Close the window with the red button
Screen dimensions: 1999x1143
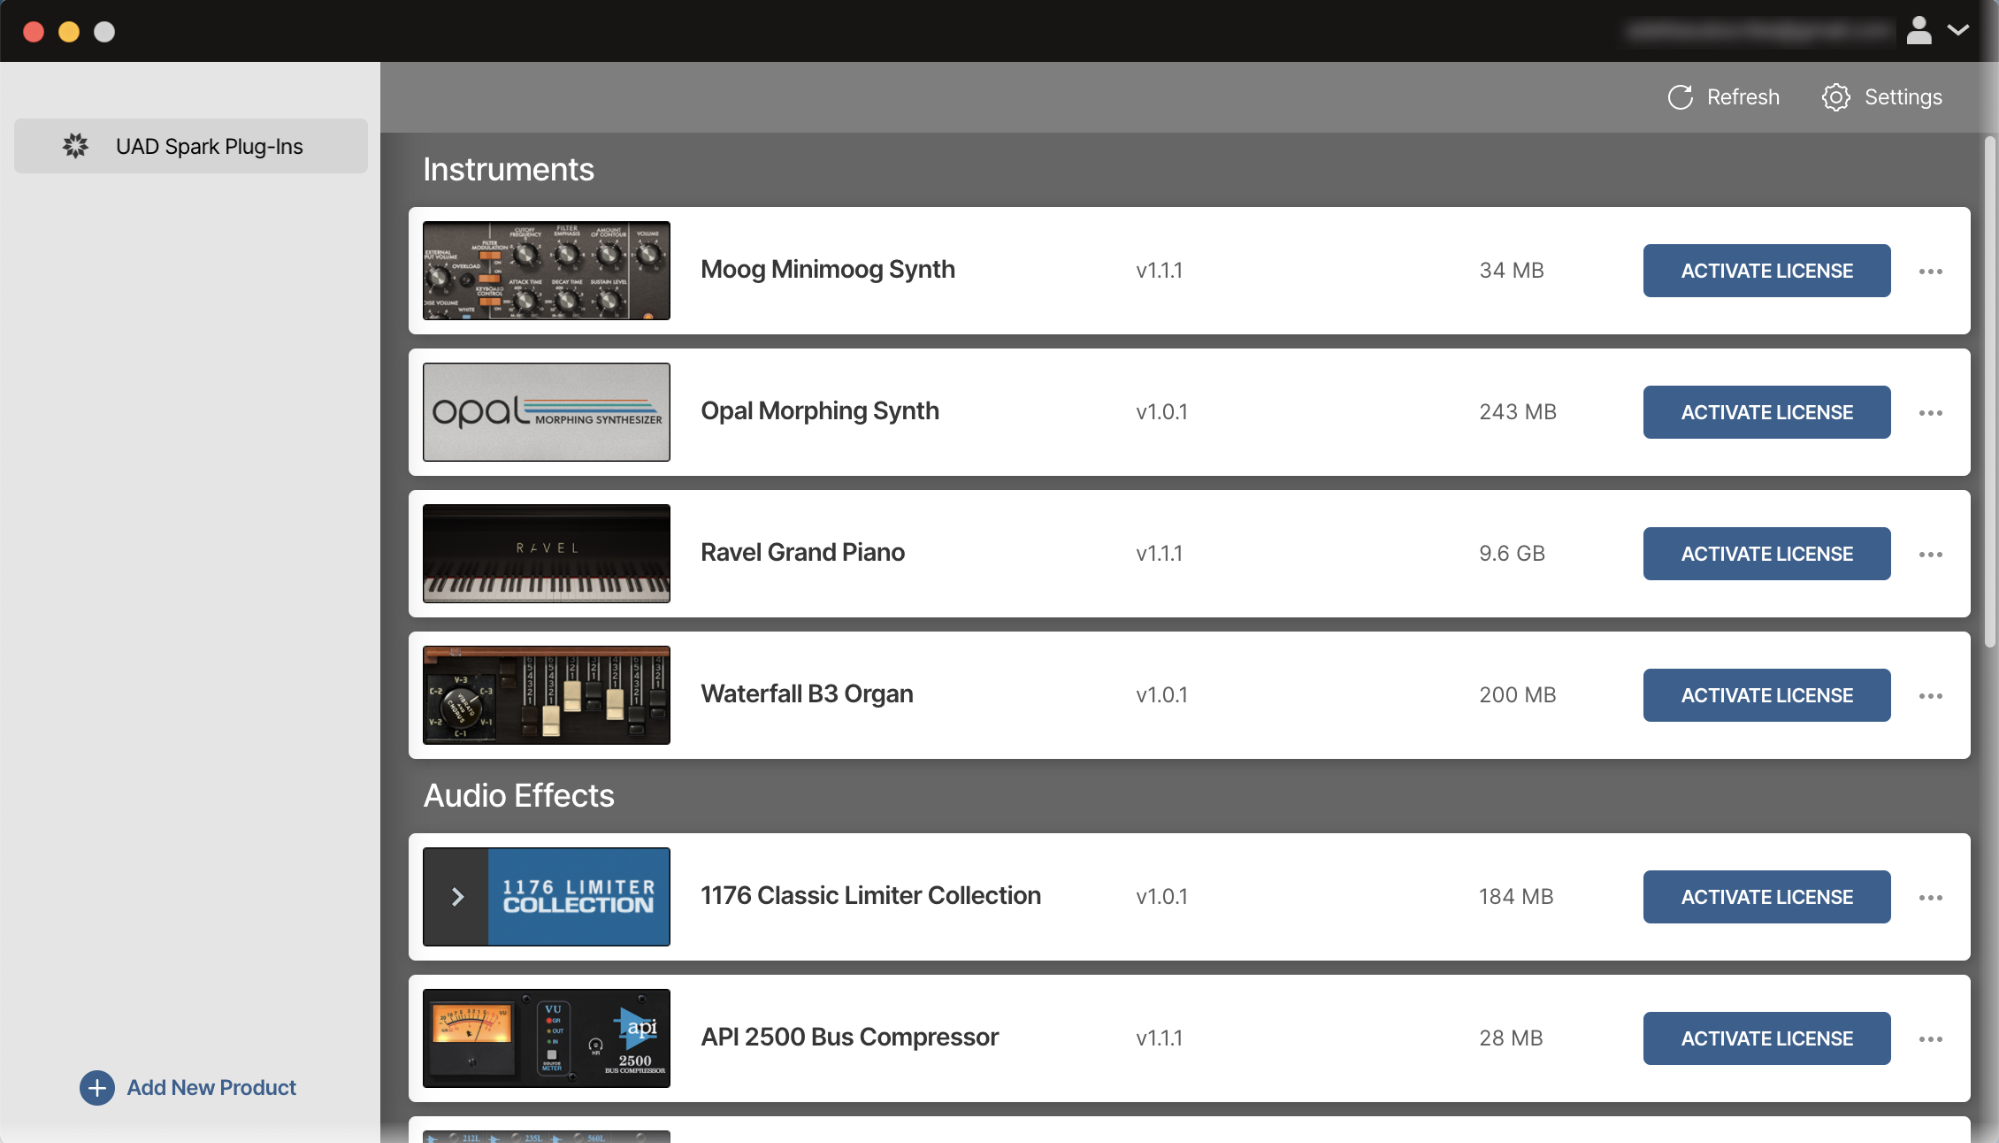point(34,31)
